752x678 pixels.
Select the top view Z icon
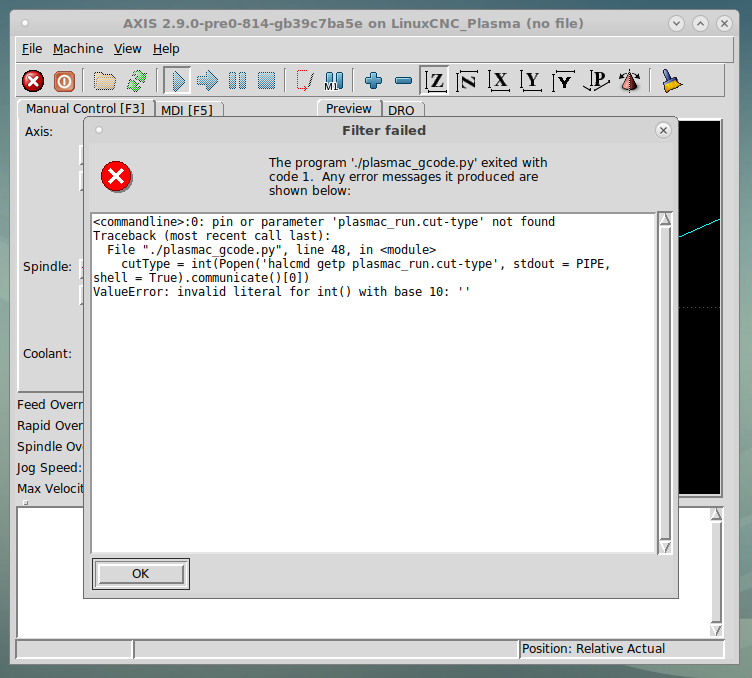(x=435, y=81)
